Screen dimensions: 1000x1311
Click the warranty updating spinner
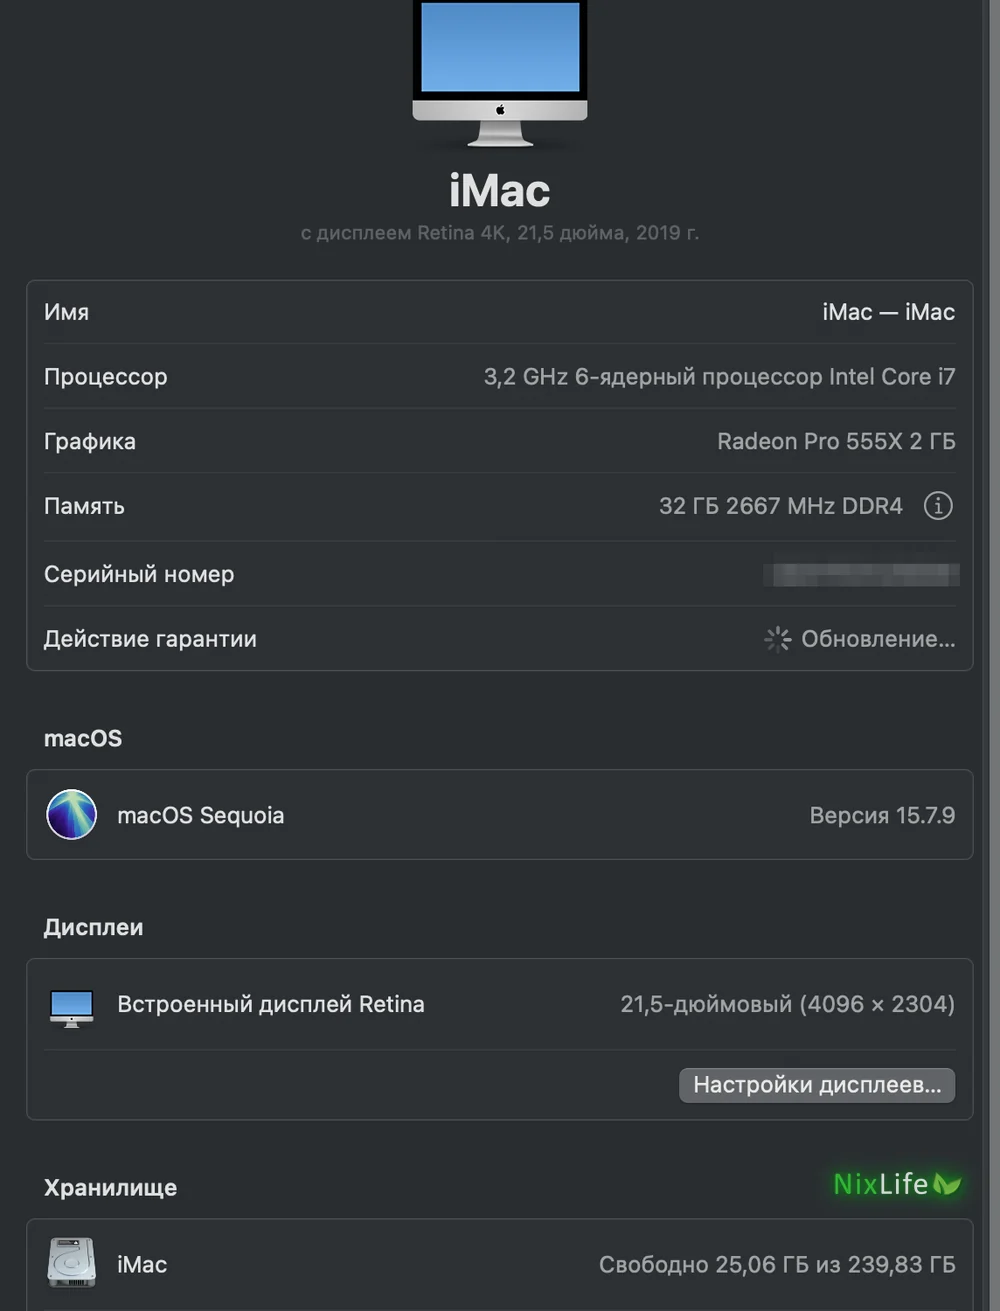[778, 639]
